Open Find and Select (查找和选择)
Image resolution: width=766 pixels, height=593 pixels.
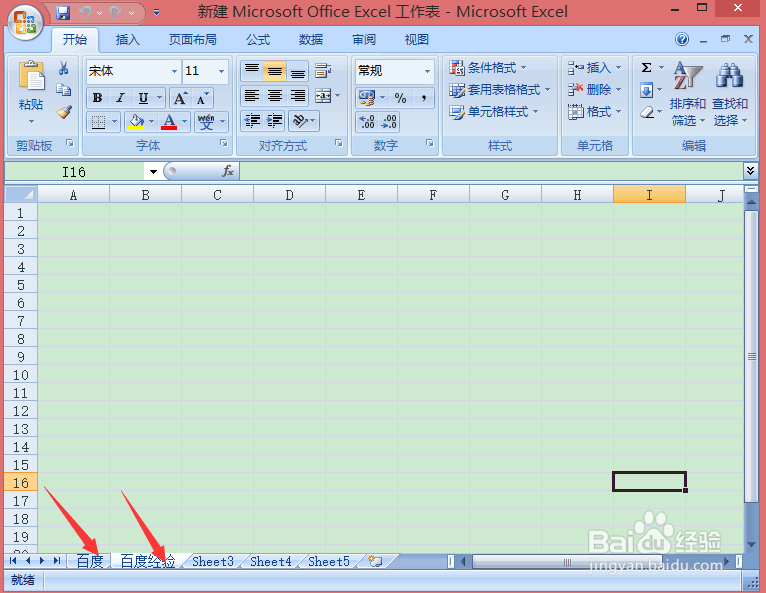(730, 94)
